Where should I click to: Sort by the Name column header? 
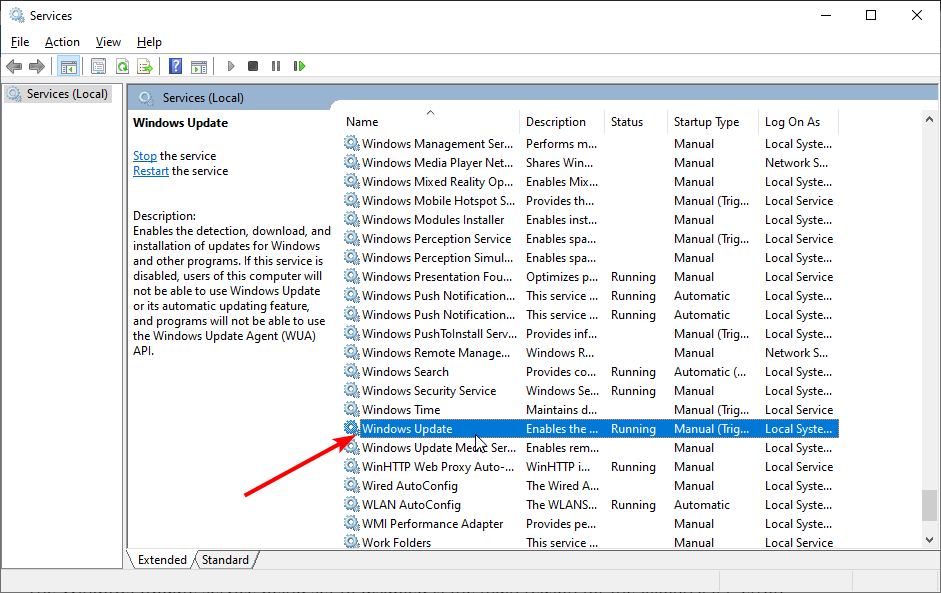tap(362, 122)
